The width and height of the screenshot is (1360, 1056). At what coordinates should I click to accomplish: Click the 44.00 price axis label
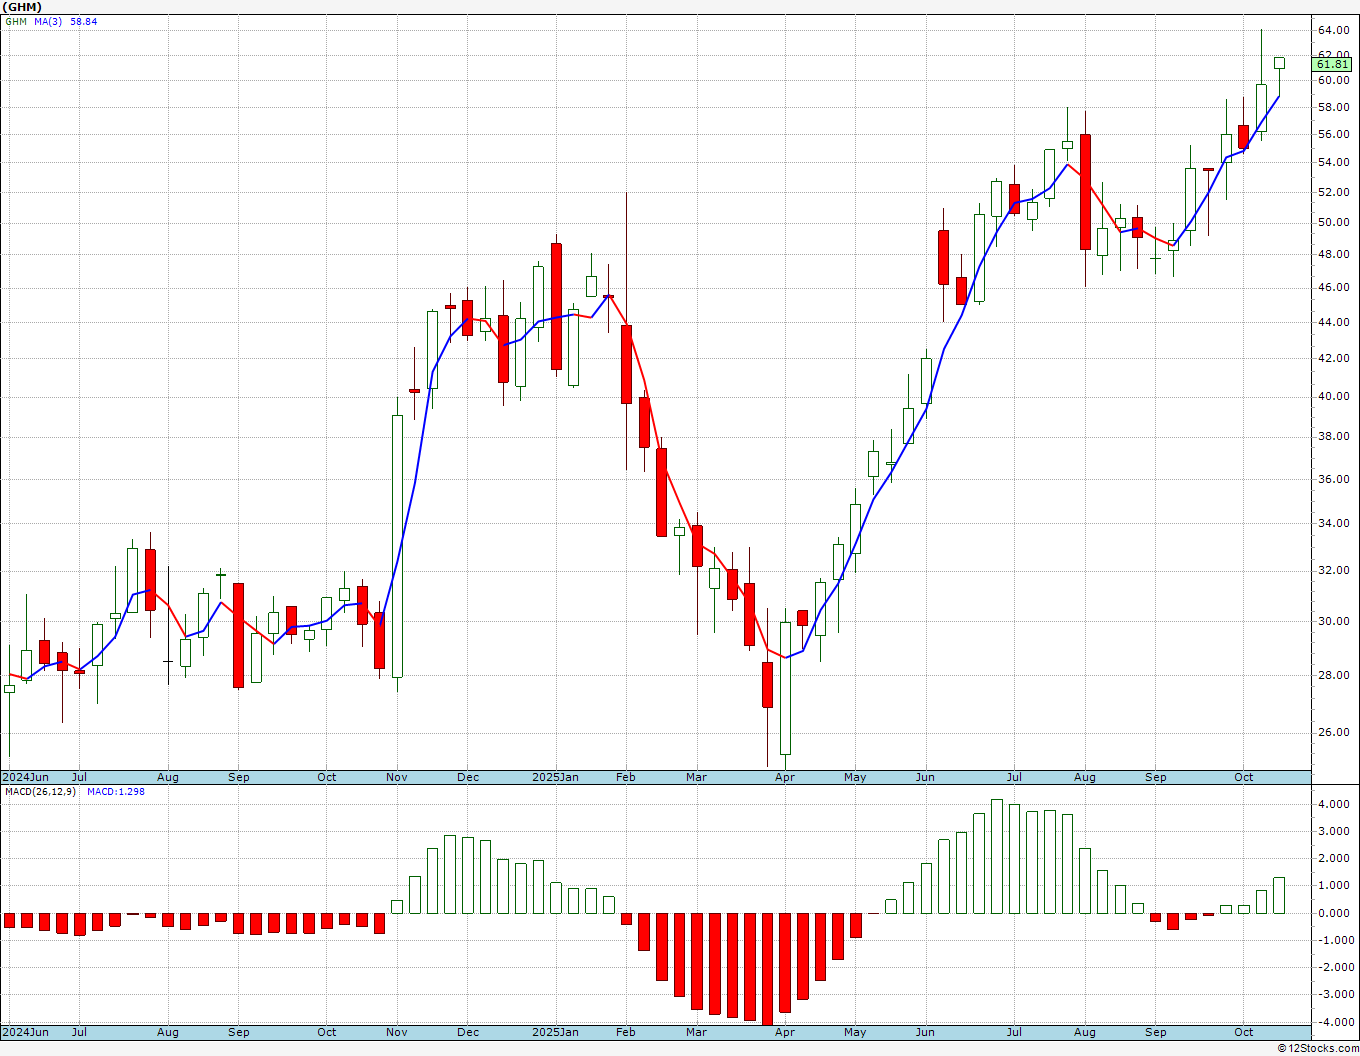[x=1334, y=322]
